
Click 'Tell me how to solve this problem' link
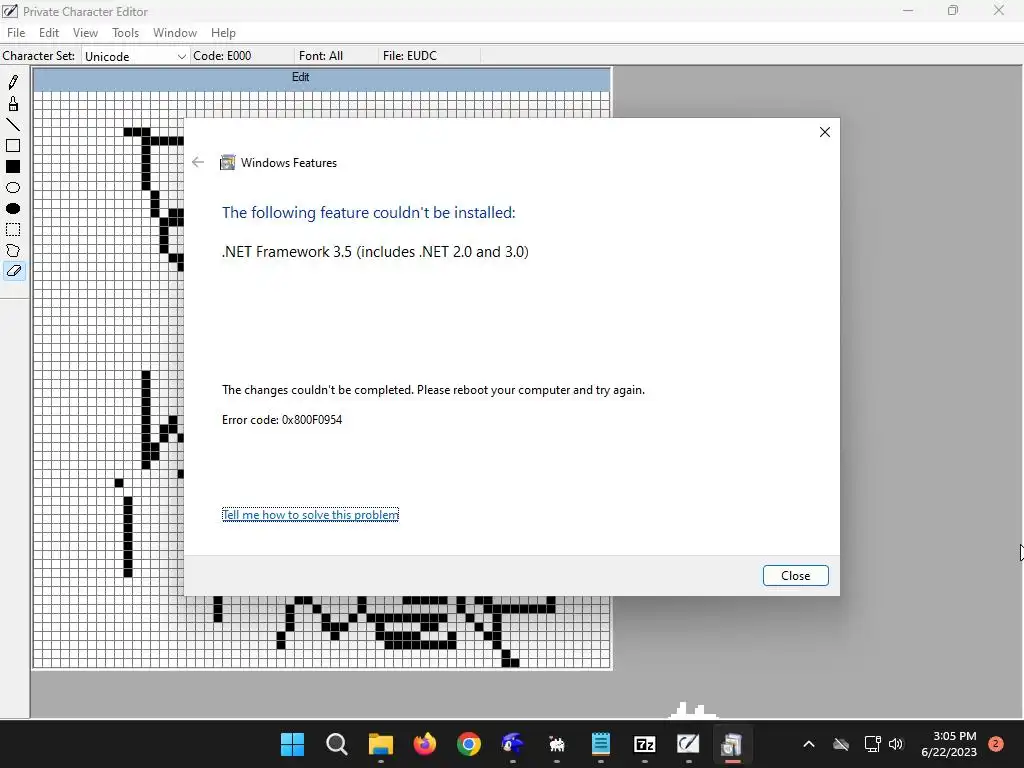(310, 515)
